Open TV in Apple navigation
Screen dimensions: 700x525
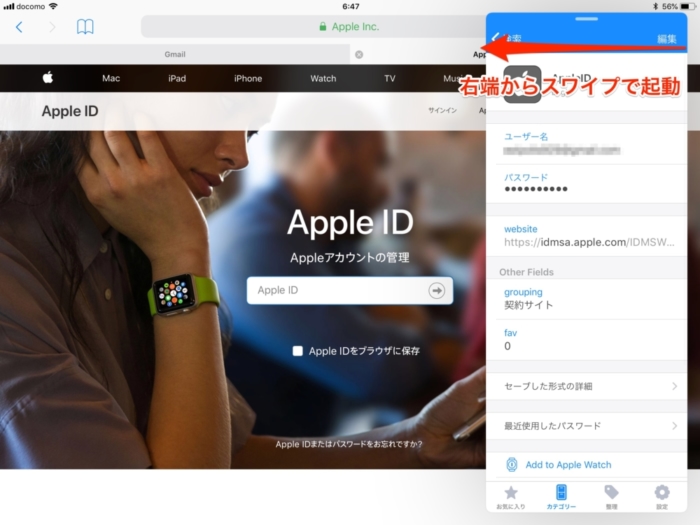(390, 79)
